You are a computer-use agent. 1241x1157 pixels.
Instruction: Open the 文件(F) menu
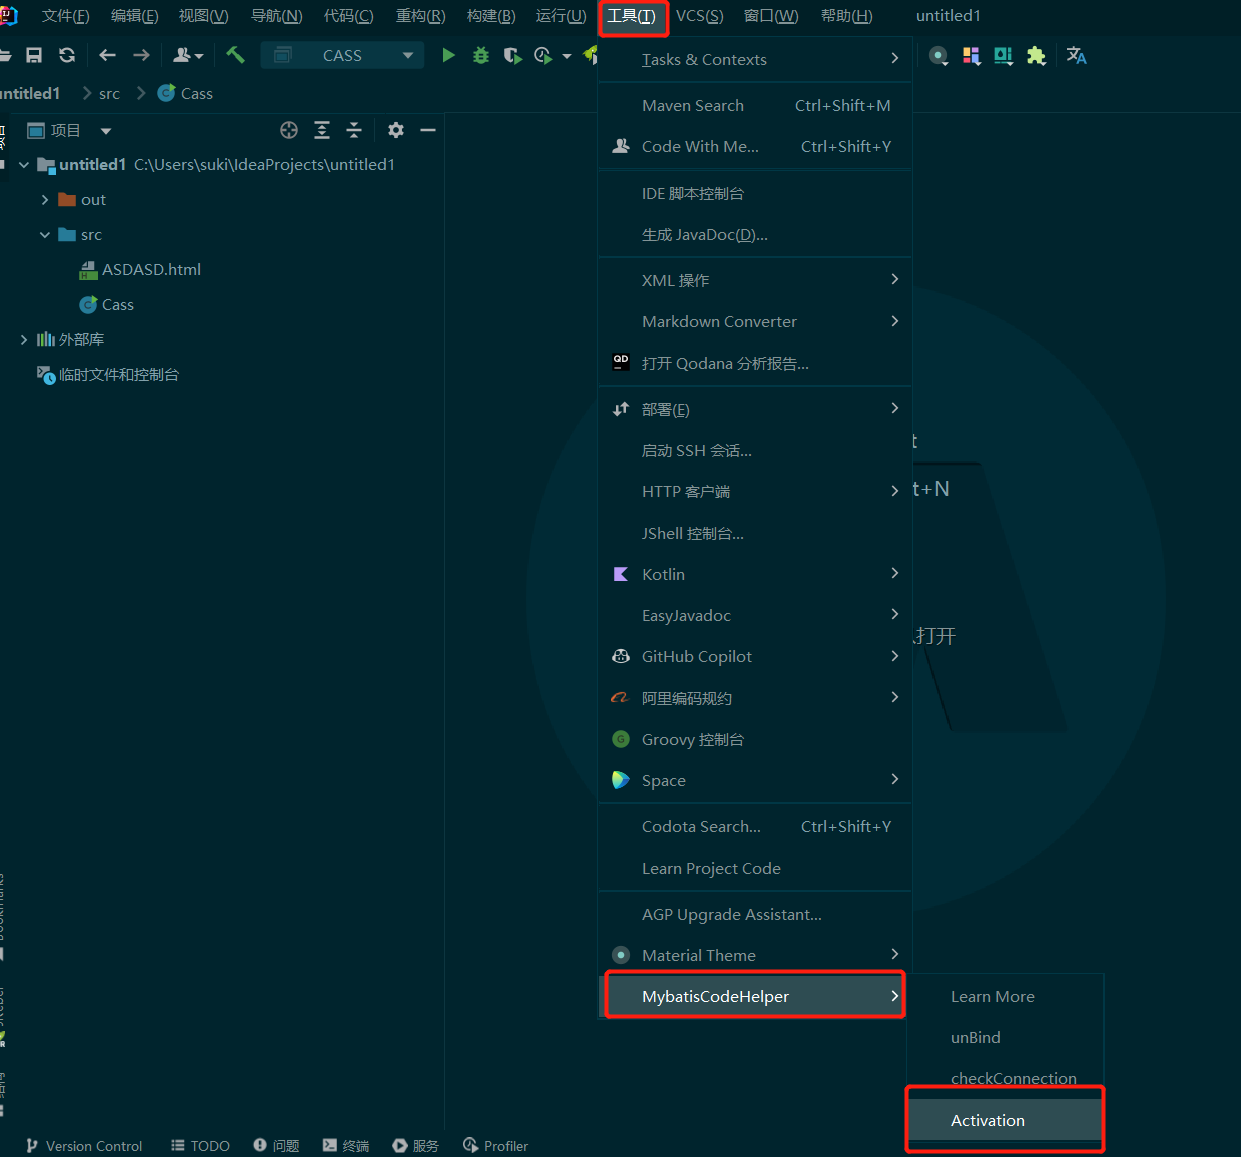click(x=66, y=16)
